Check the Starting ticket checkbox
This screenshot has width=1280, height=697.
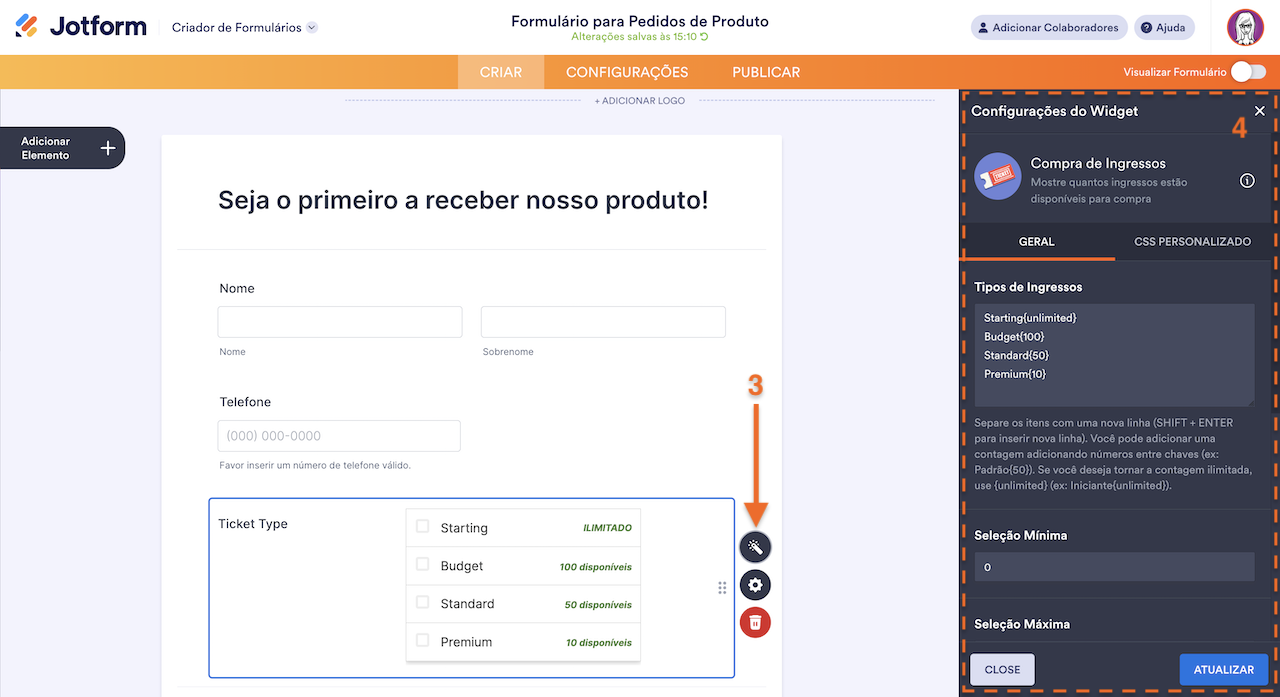pyautogui.click(x=421, y=526)
